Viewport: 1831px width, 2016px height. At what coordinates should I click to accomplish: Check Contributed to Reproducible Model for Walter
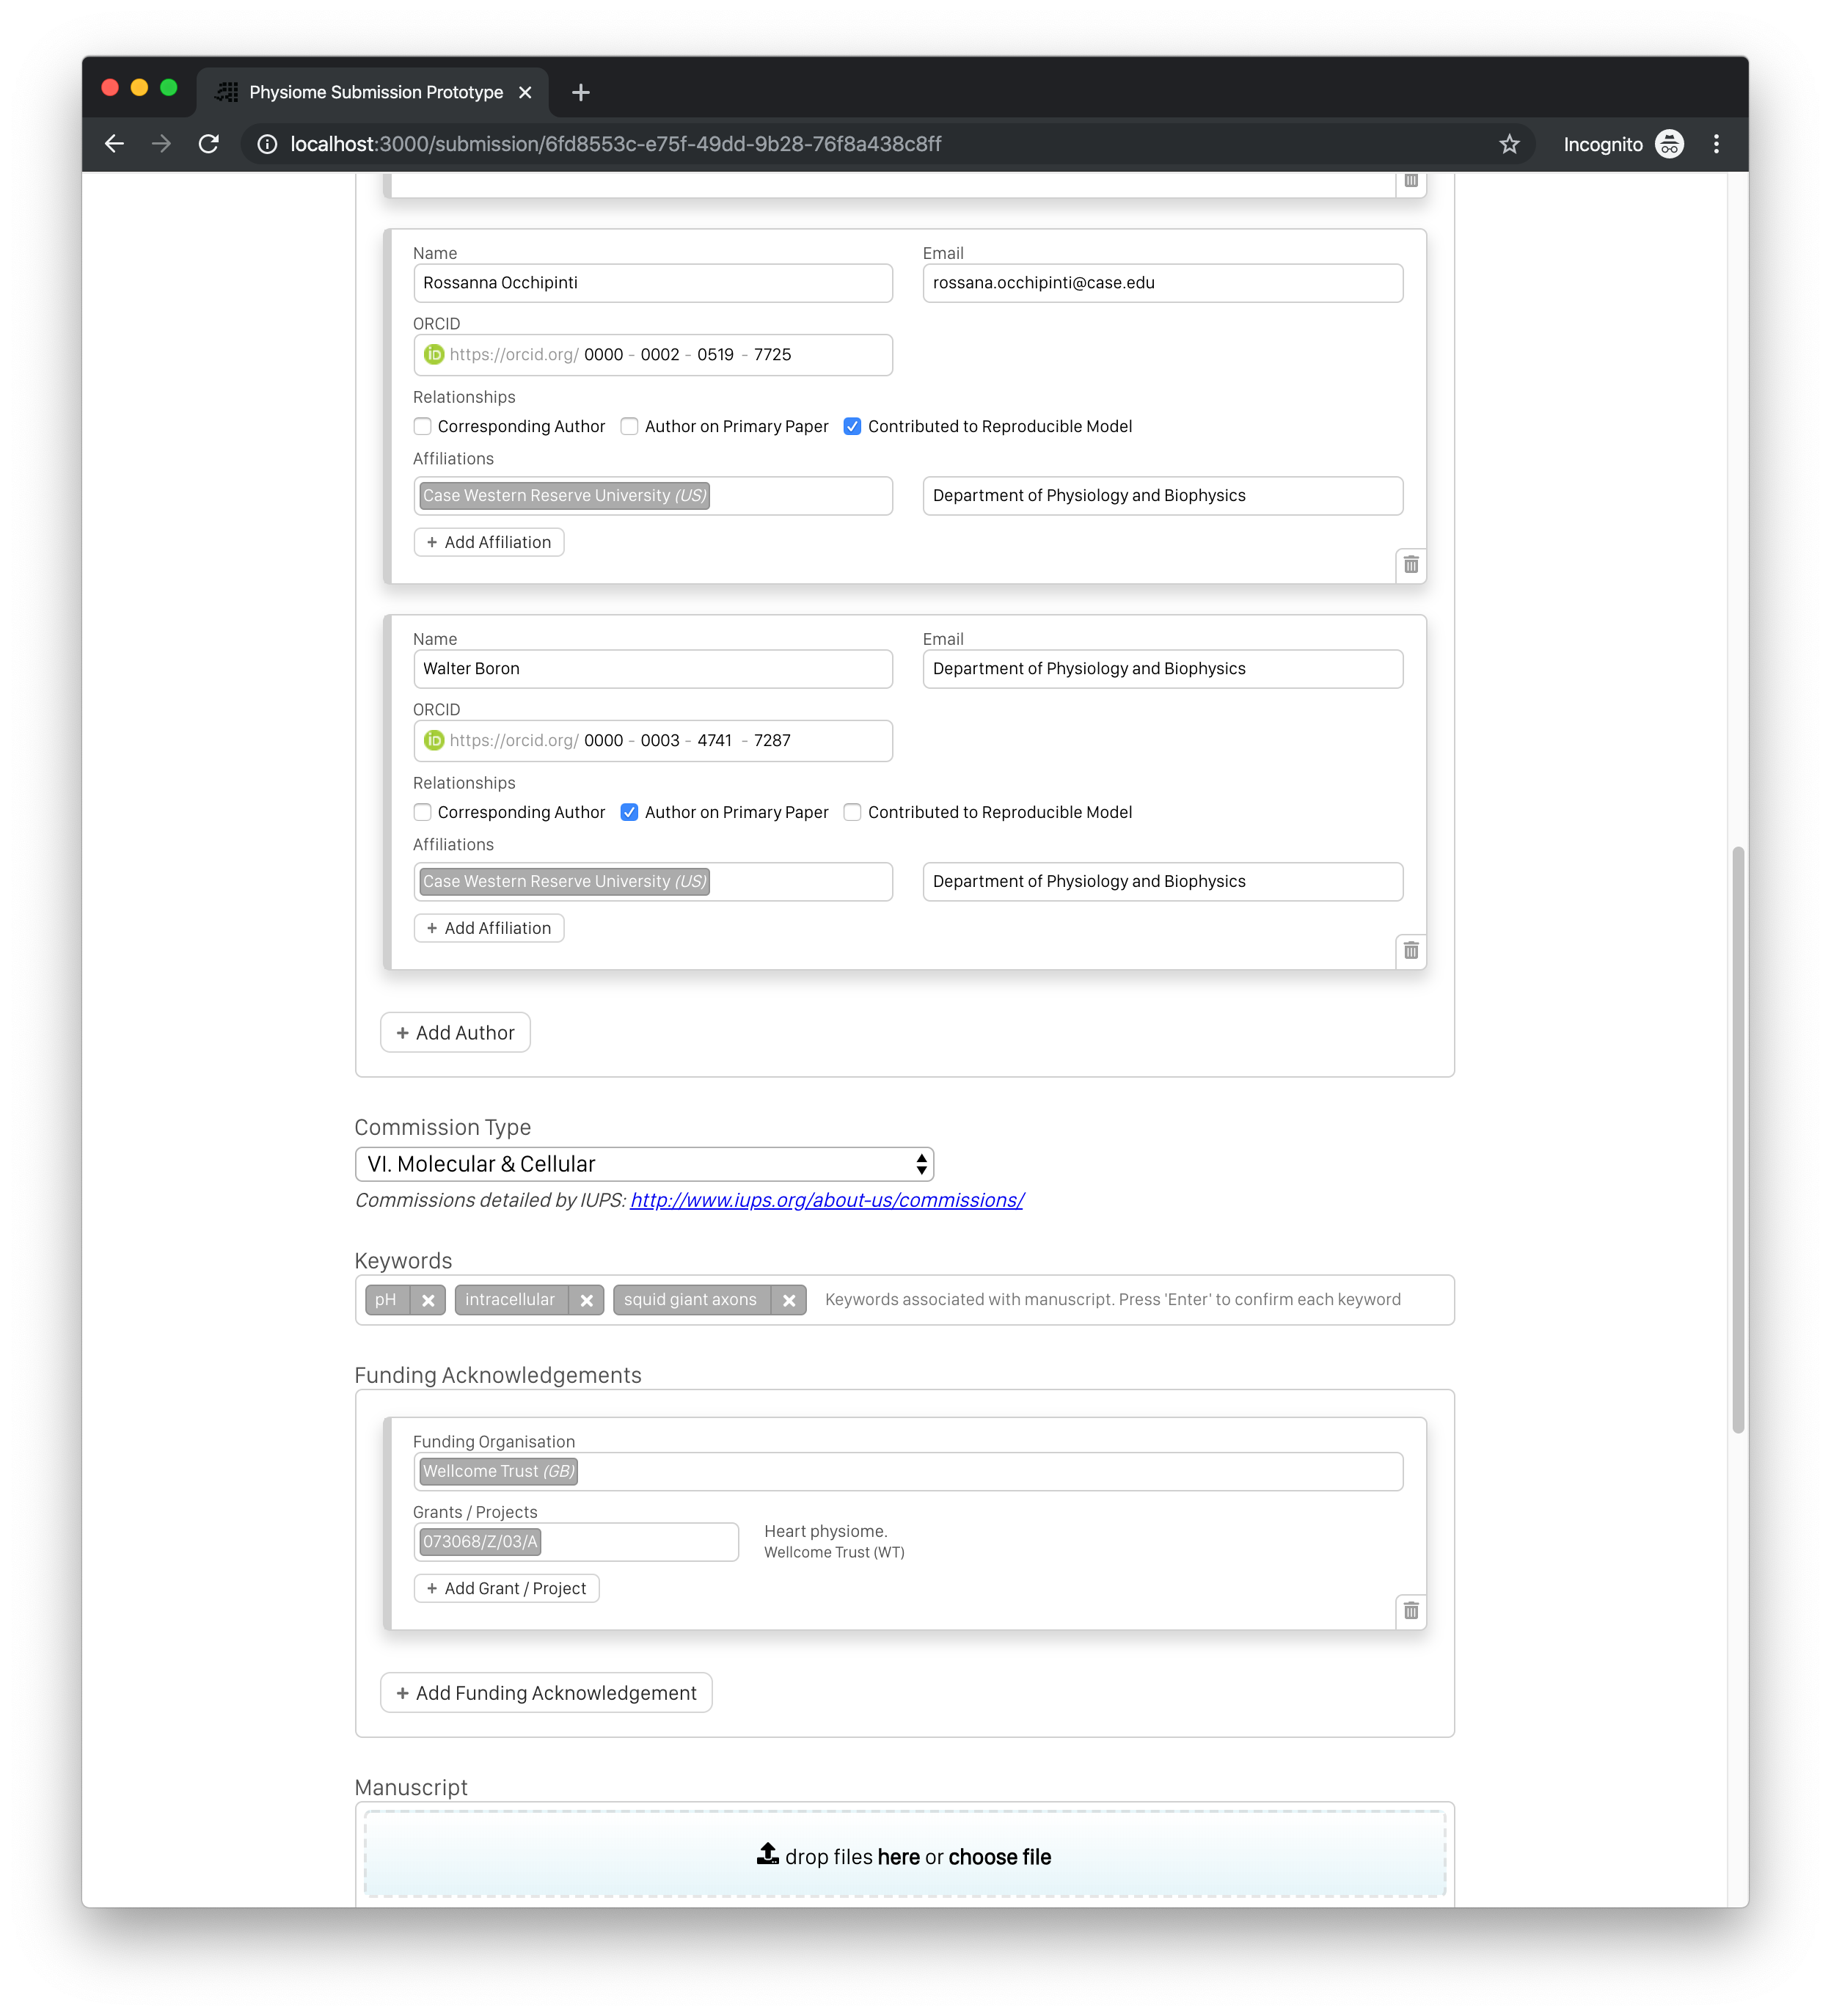click(x=852, y=813)
